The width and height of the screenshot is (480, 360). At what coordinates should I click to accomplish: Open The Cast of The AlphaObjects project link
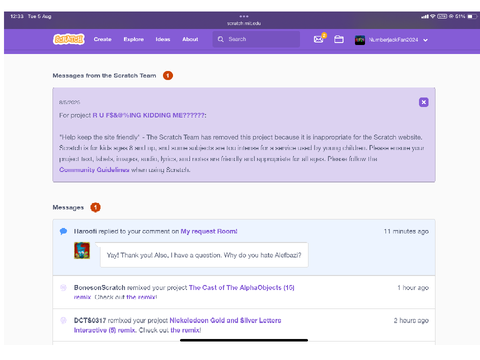tap(242, 287)
